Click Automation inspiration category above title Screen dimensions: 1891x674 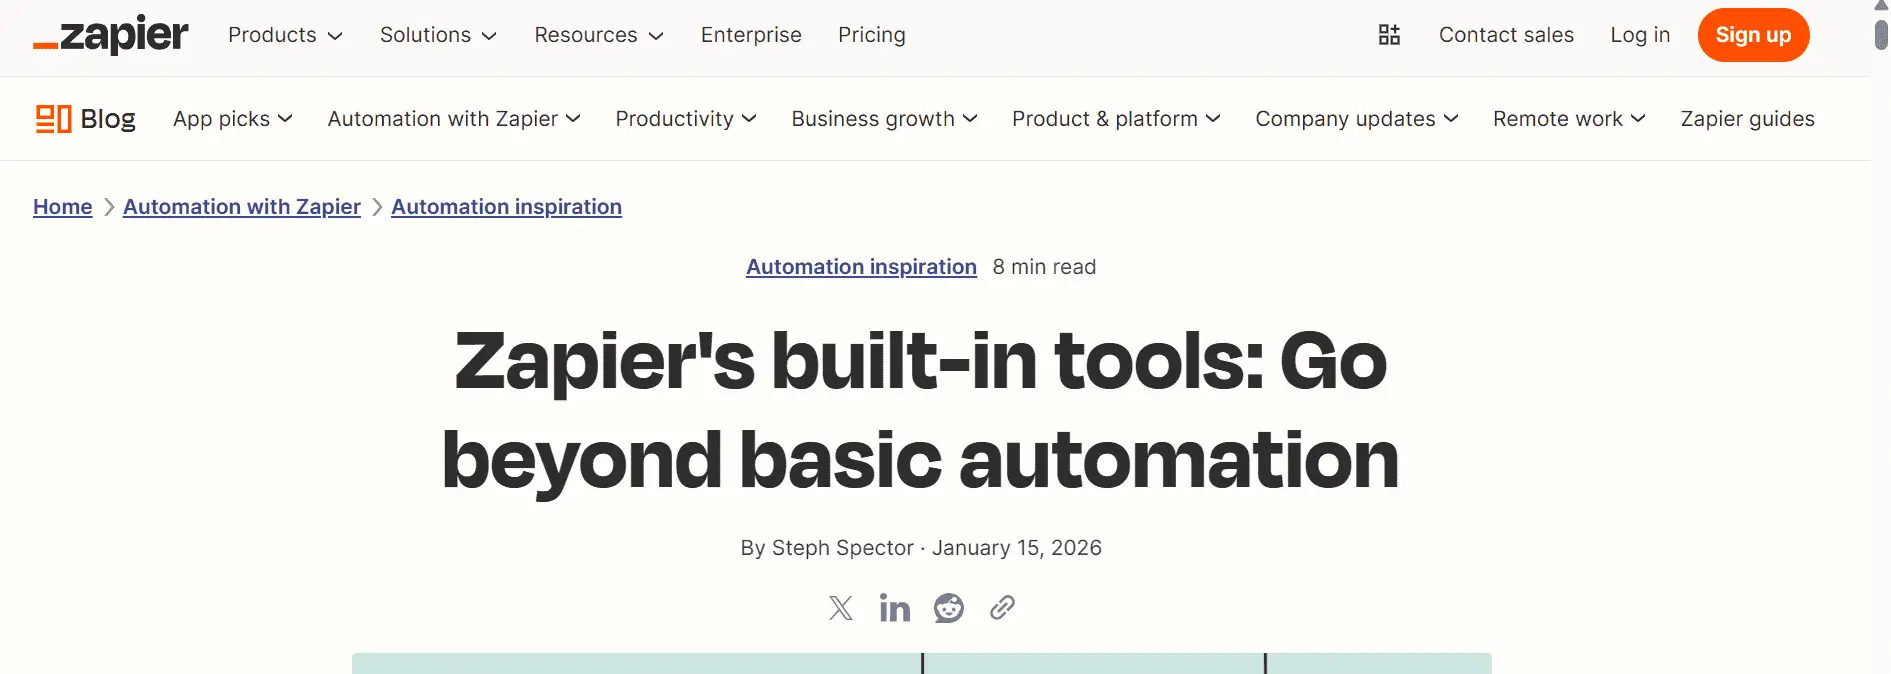click(861, 267)
